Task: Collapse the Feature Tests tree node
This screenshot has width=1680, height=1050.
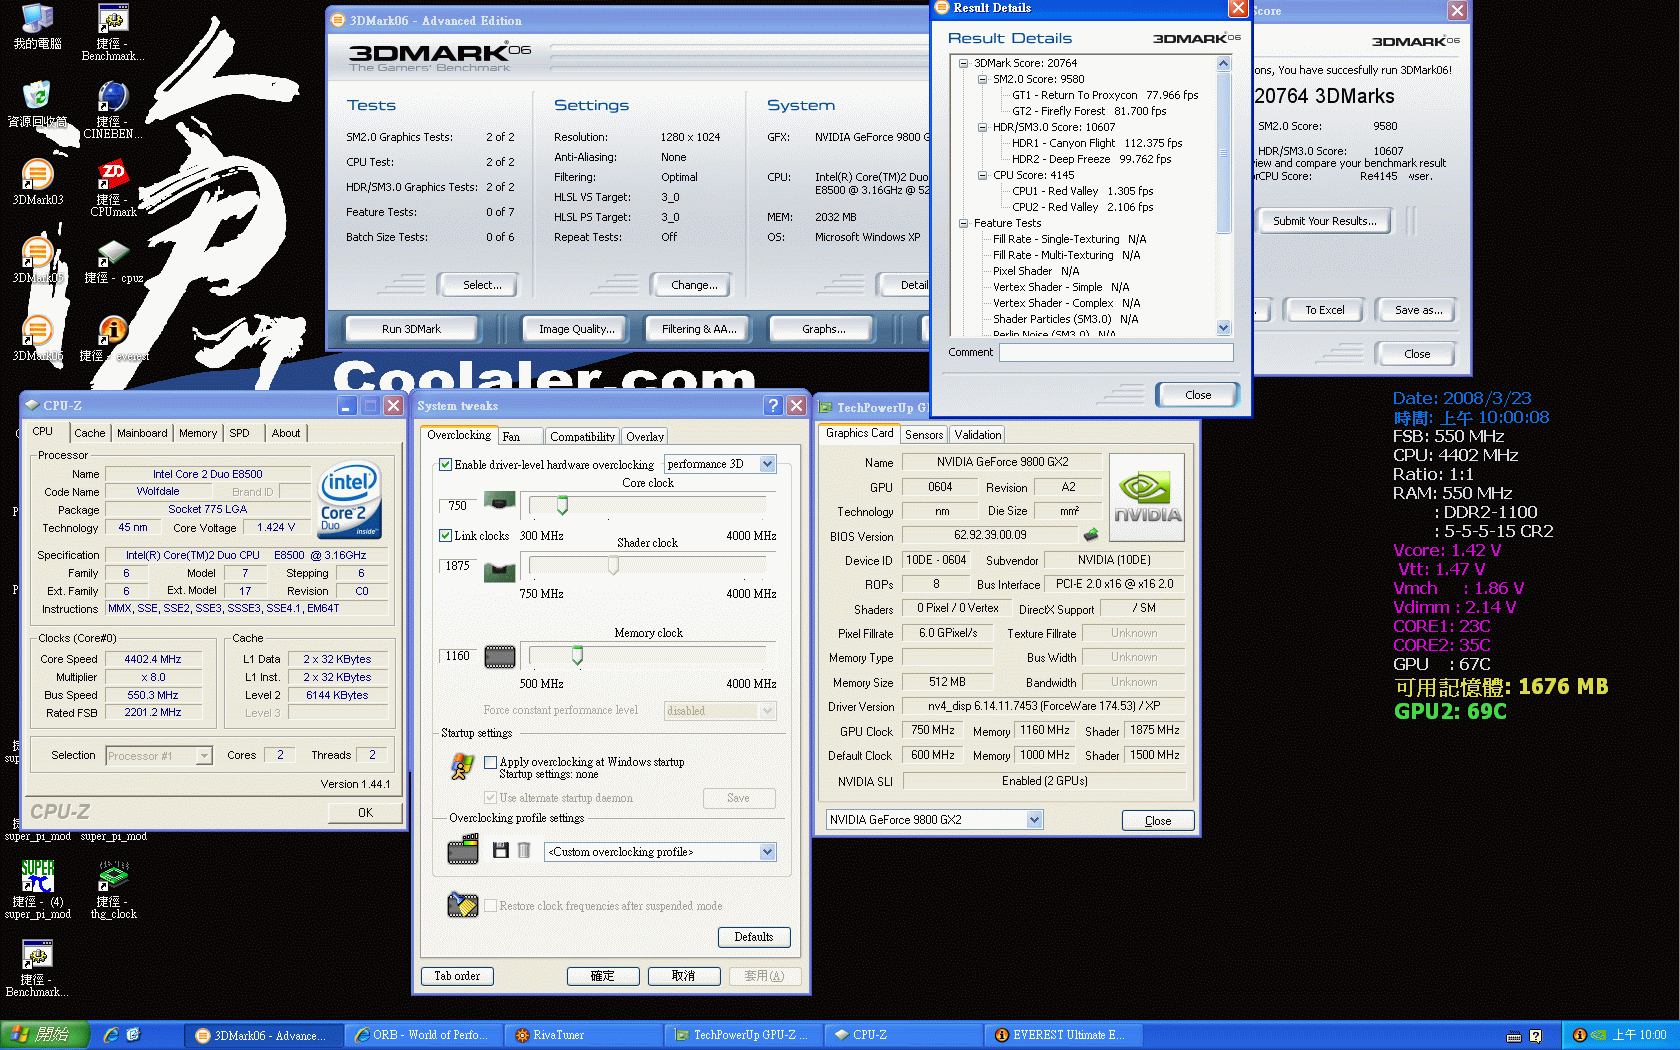Action: (x=964, y=223)
